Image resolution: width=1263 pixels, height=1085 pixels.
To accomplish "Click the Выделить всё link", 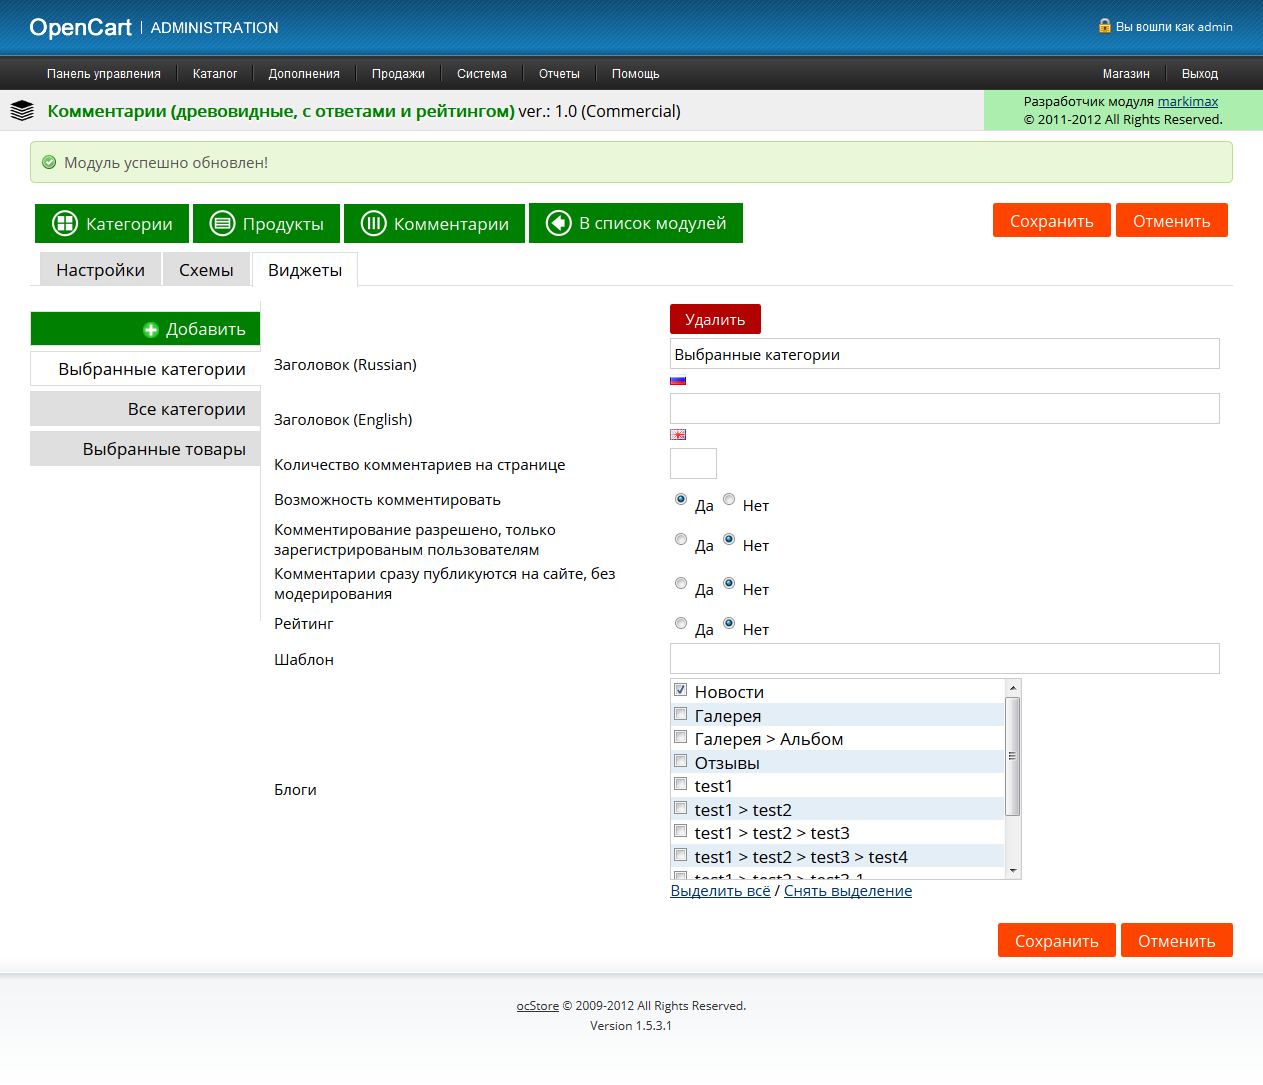I will [720, 891].
